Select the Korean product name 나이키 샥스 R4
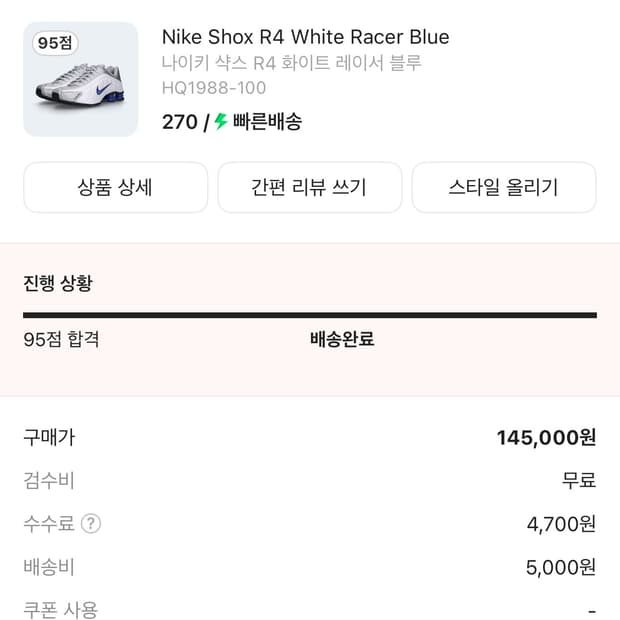The image size is (620, 620). pos(291,63)
